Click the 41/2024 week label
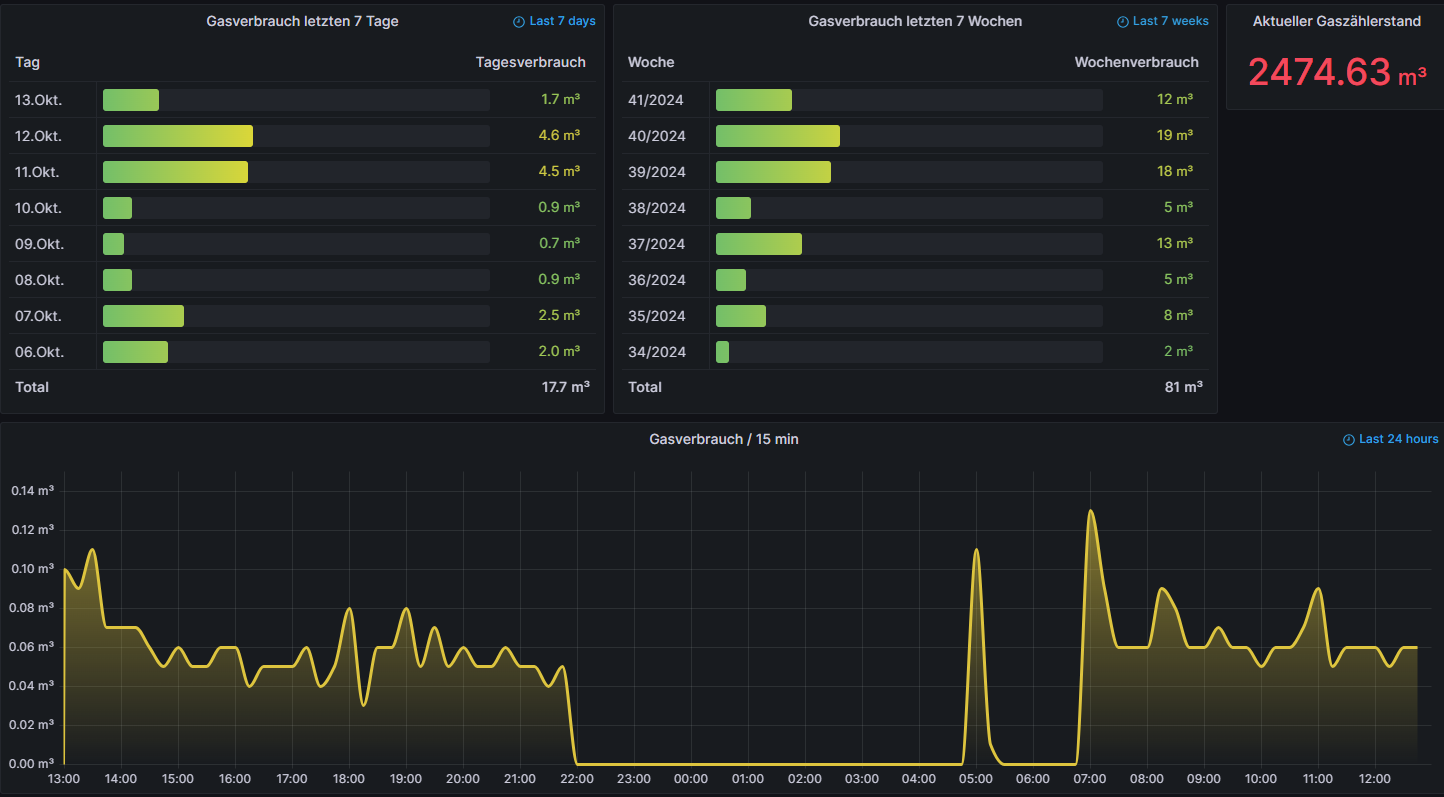 [657, 100]
